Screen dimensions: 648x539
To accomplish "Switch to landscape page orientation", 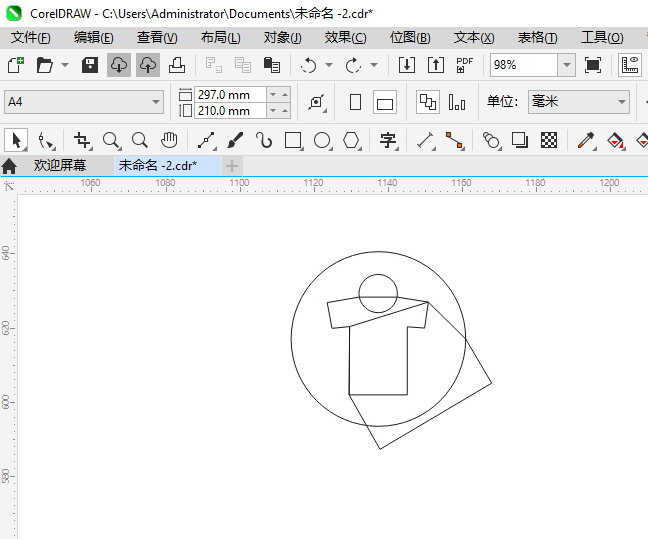I will pos(385,102).
